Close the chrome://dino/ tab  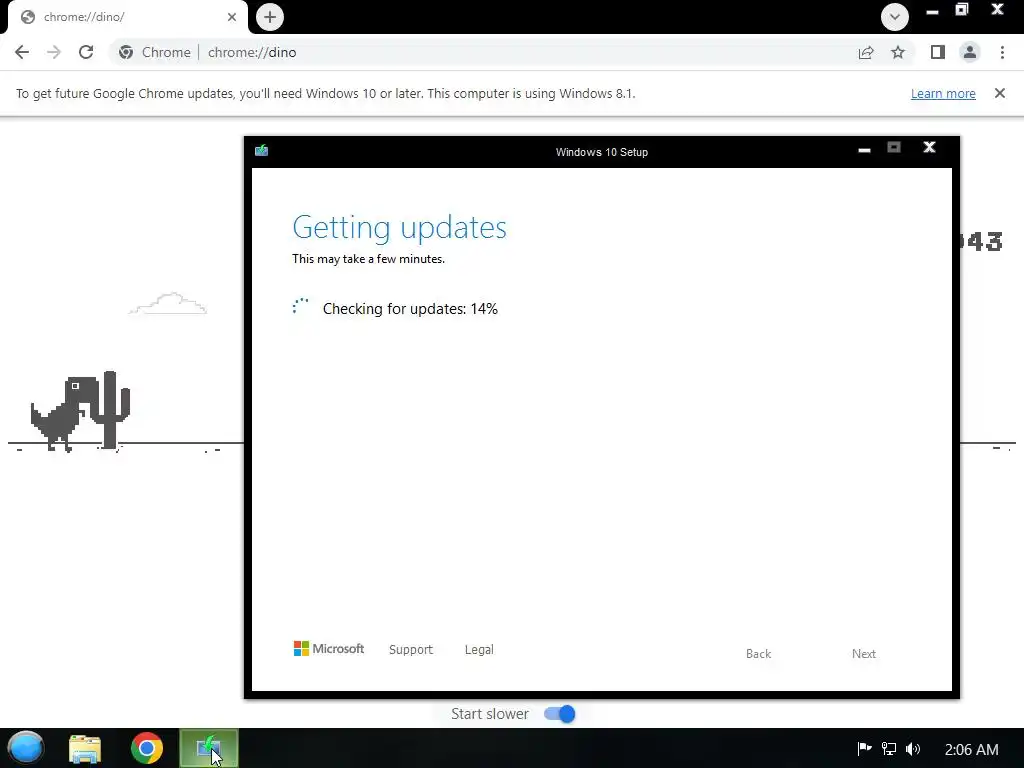coord(232,17)
